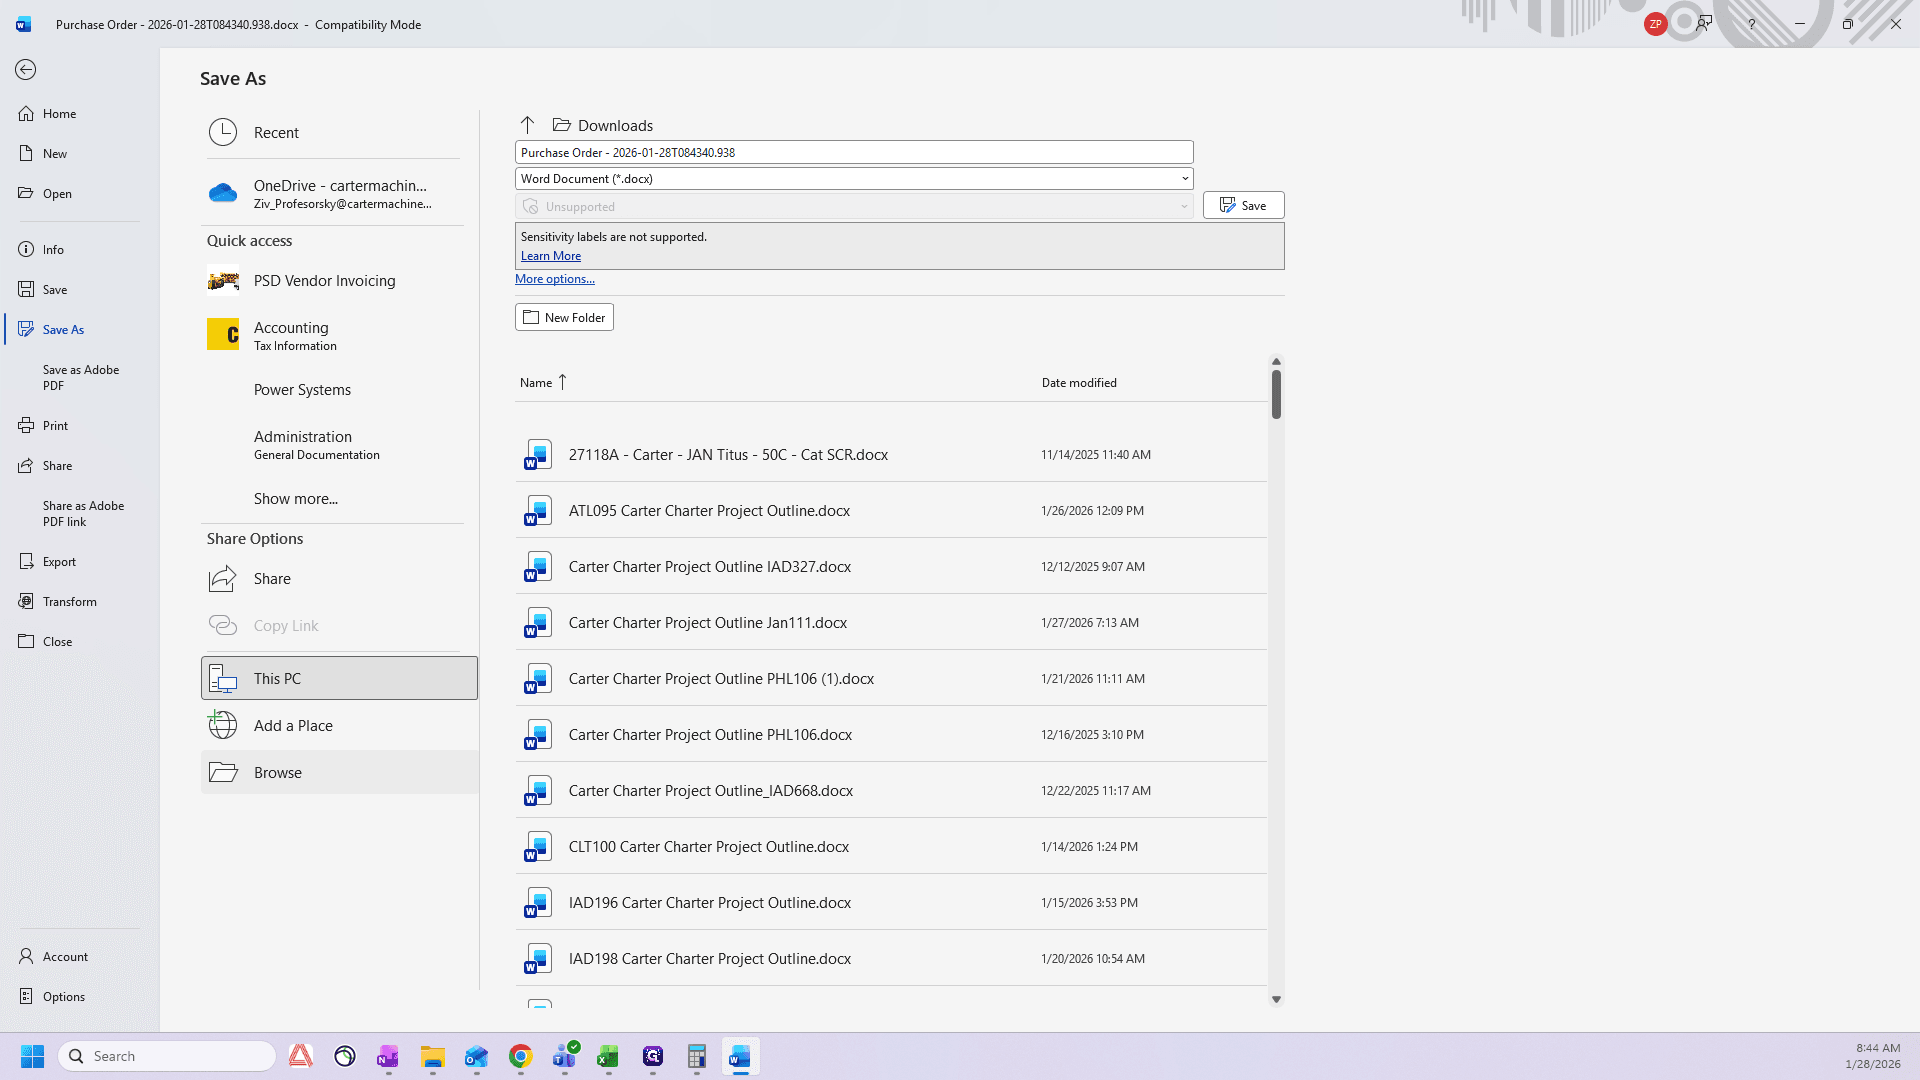Open Outlook from the taskbar
The width and height of the screenshot is (1920, 1080).
pyautogui.click(x=476, y=1056)
